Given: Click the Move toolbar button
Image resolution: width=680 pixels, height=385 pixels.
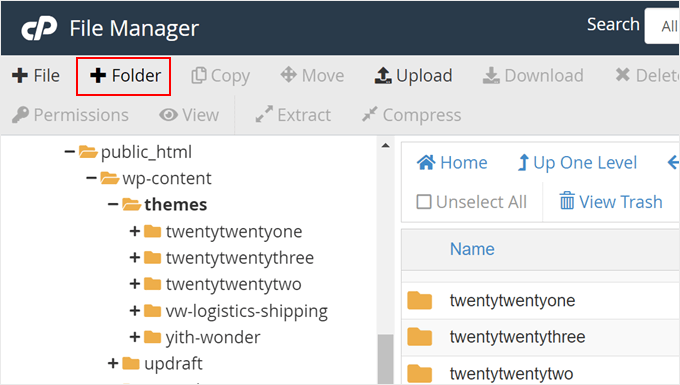Looking at the screenshot, I should click(x=312, y=75).
